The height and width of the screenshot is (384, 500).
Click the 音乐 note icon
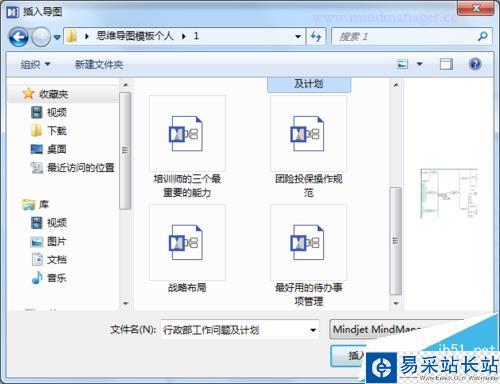click(x=37, y=277)
